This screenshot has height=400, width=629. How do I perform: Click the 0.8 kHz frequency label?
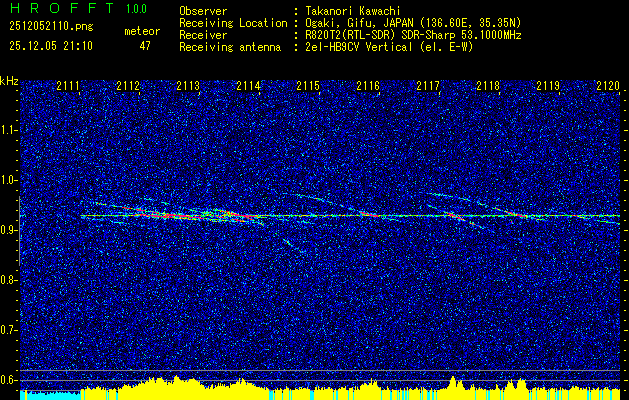(x=8, y=280)
